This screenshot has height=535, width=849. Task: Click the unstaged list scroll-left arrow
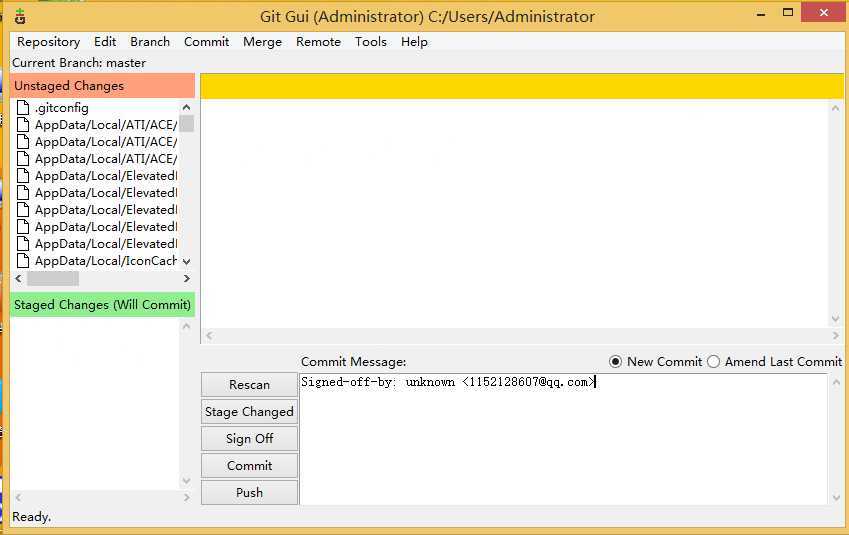(18, 278)
